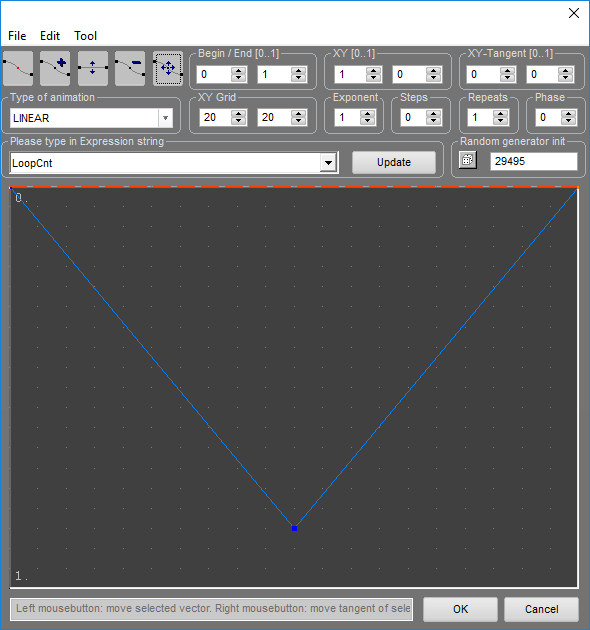The width and height of the screenshot is (590, 630).
Task: Decrease the Y coordinate value in XY group
Action: coord(433,78)
